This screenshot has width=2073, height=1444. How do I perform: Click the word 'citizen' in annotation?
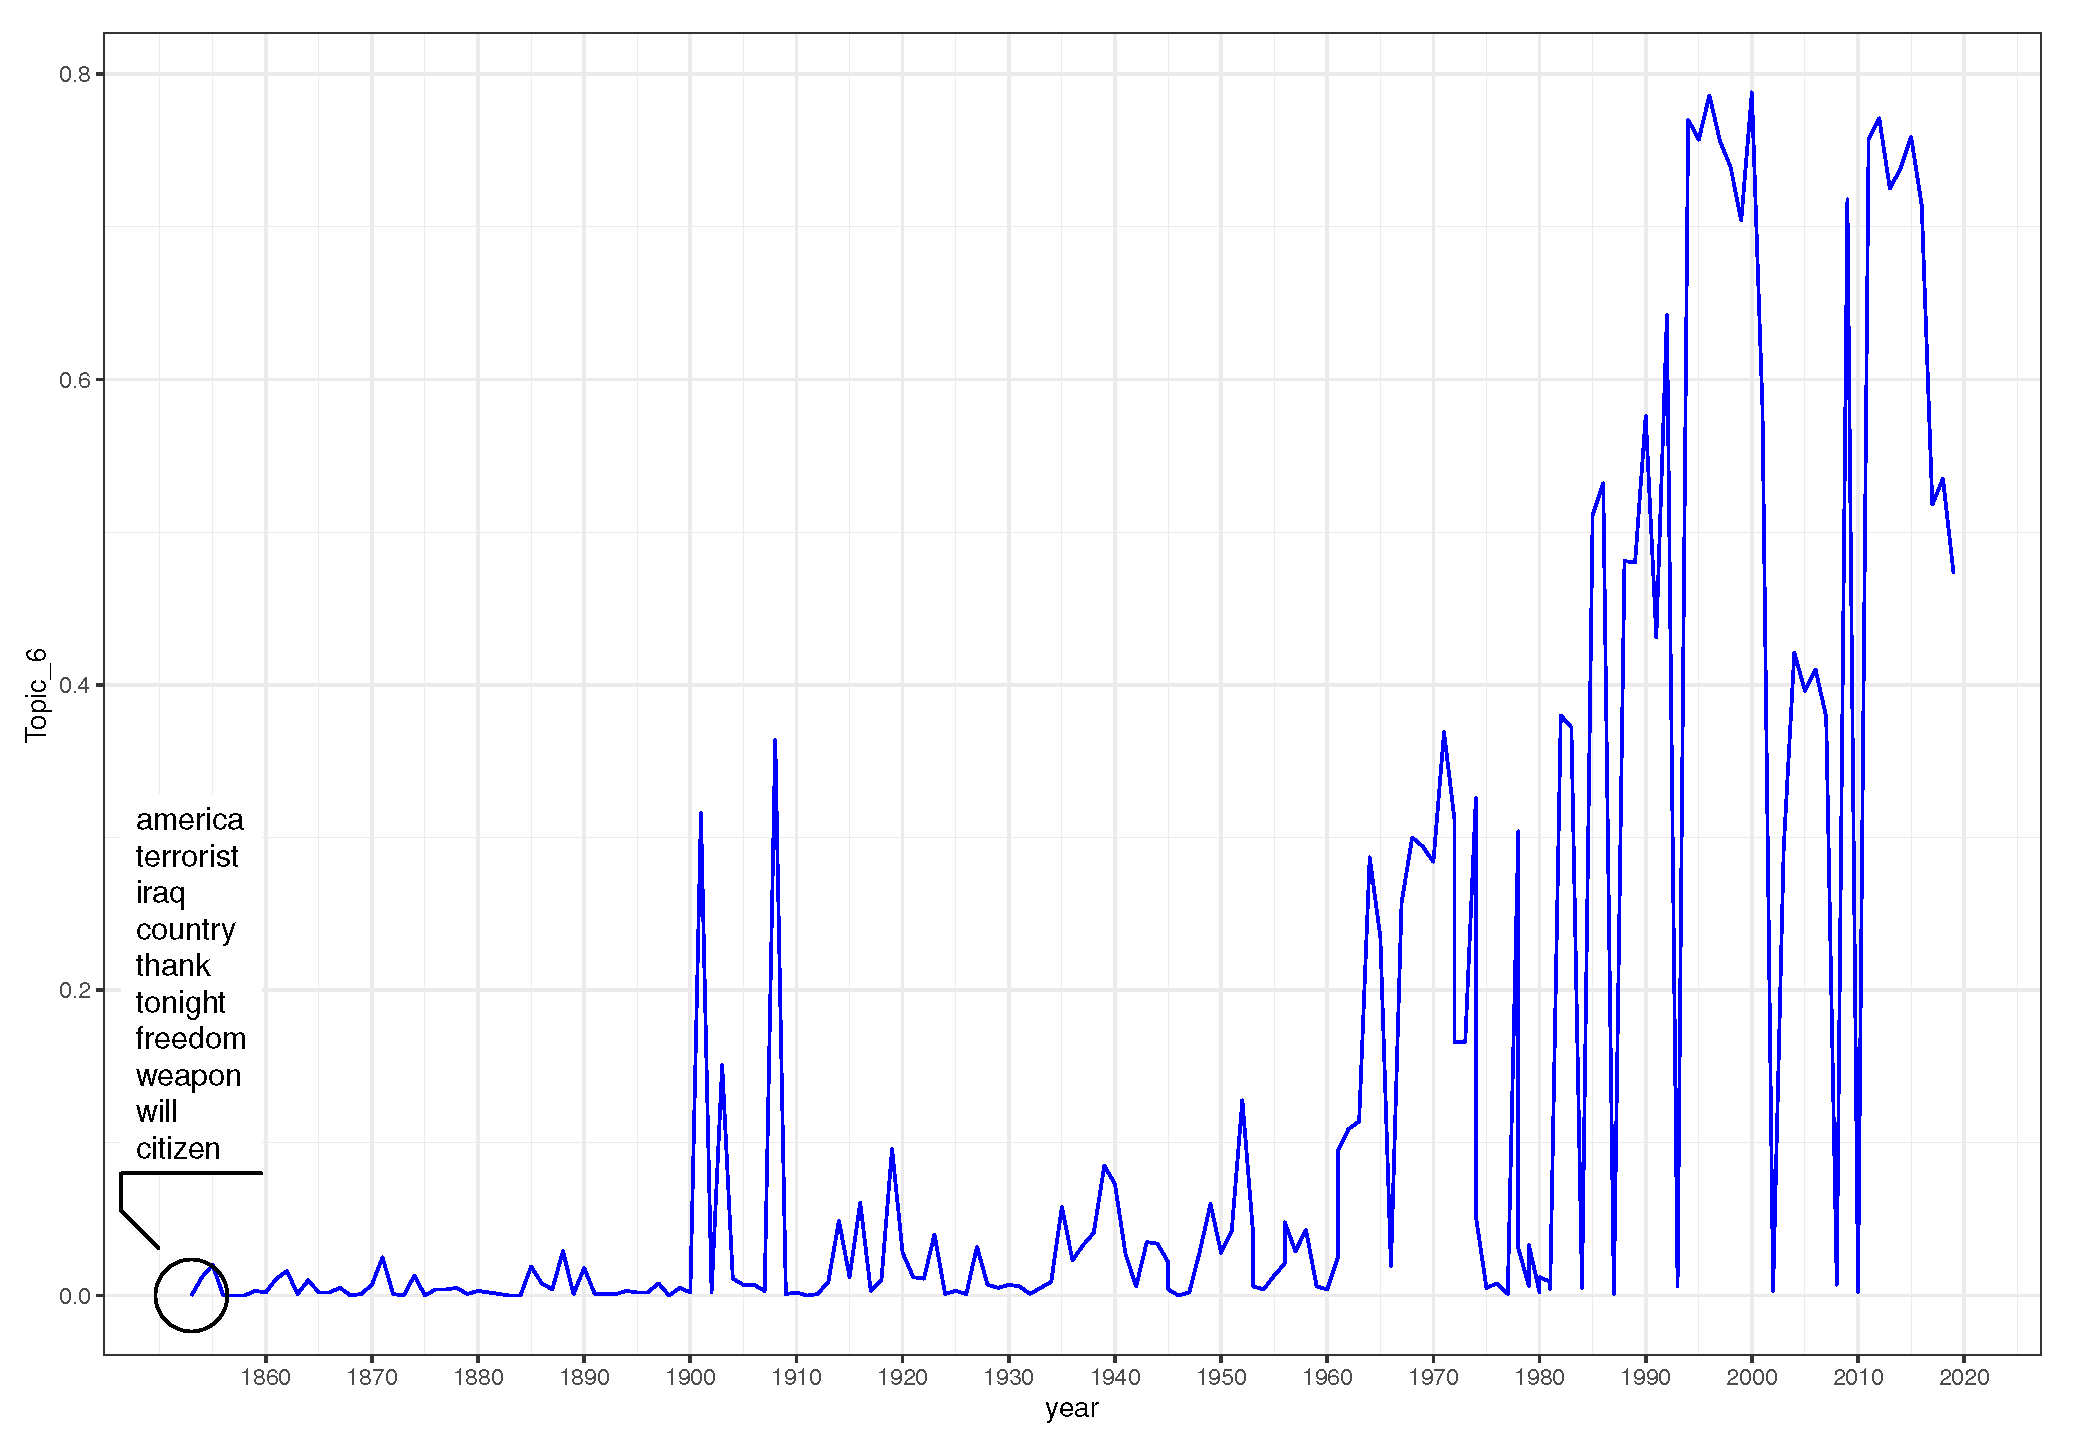tap(178, 1149)
